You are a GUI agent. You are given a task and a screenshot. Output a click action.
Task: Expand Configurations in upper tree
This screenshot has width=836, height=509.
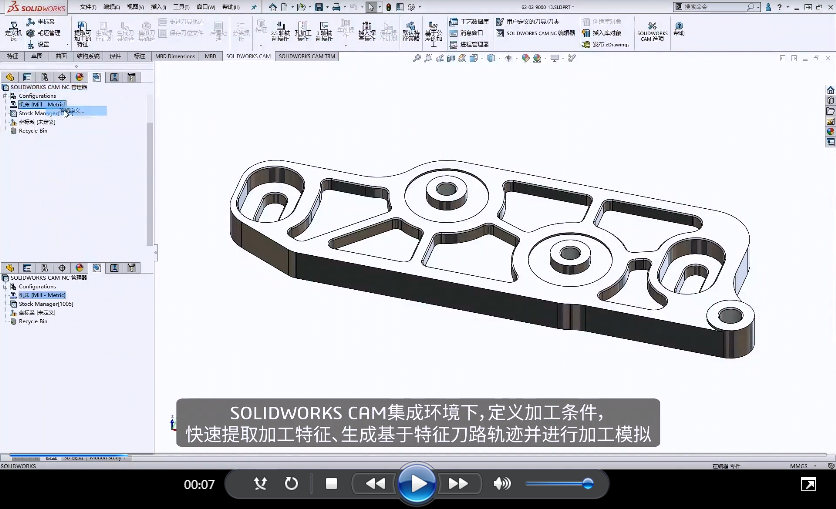point(5,96)
